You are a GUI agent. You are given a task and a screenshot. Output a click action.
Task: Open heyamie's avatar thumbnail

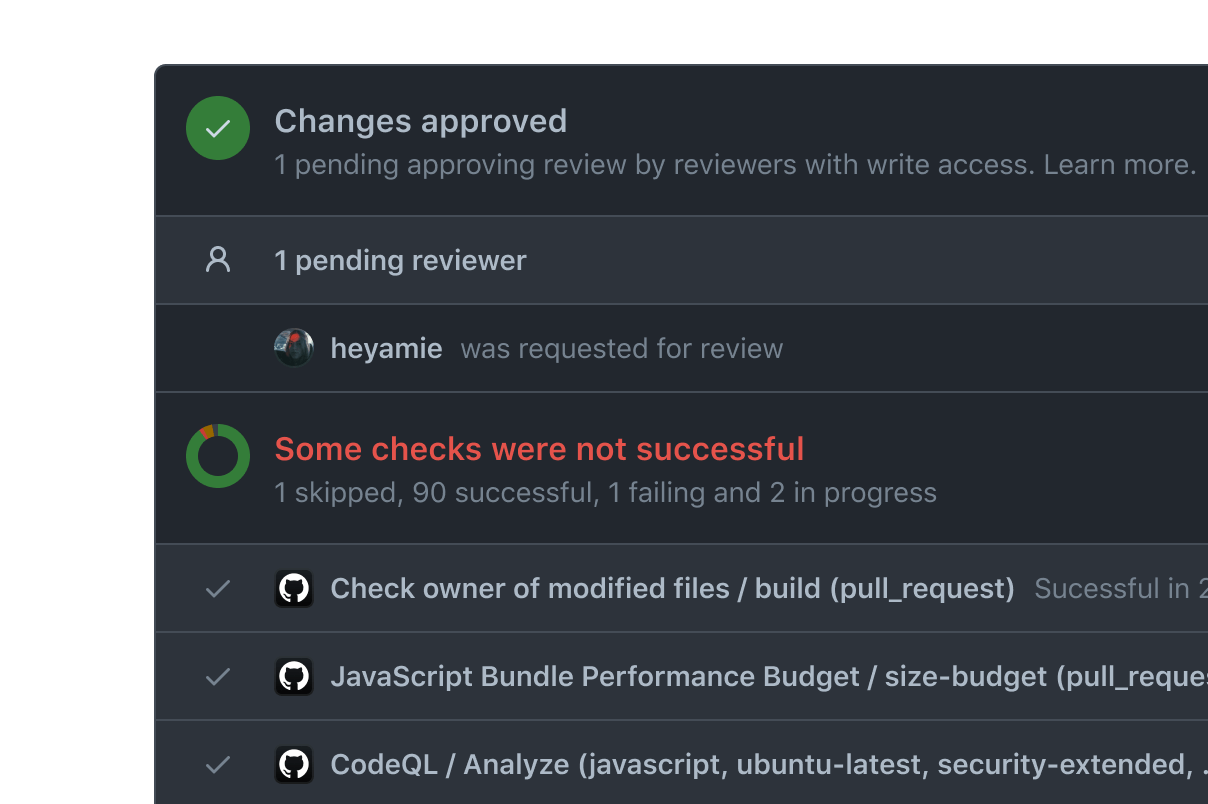(294, 348)
